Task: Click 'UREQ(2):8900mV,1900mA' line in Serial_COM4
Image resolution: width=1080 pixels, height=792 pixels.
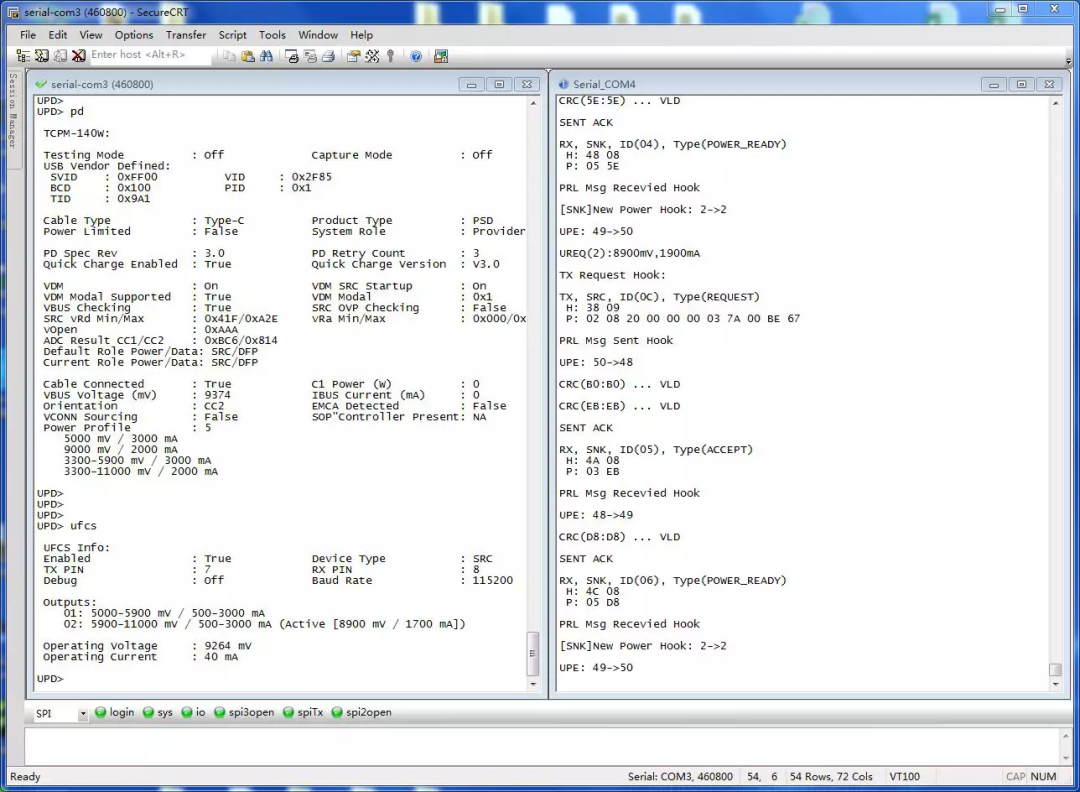Action: pos(630,253)
